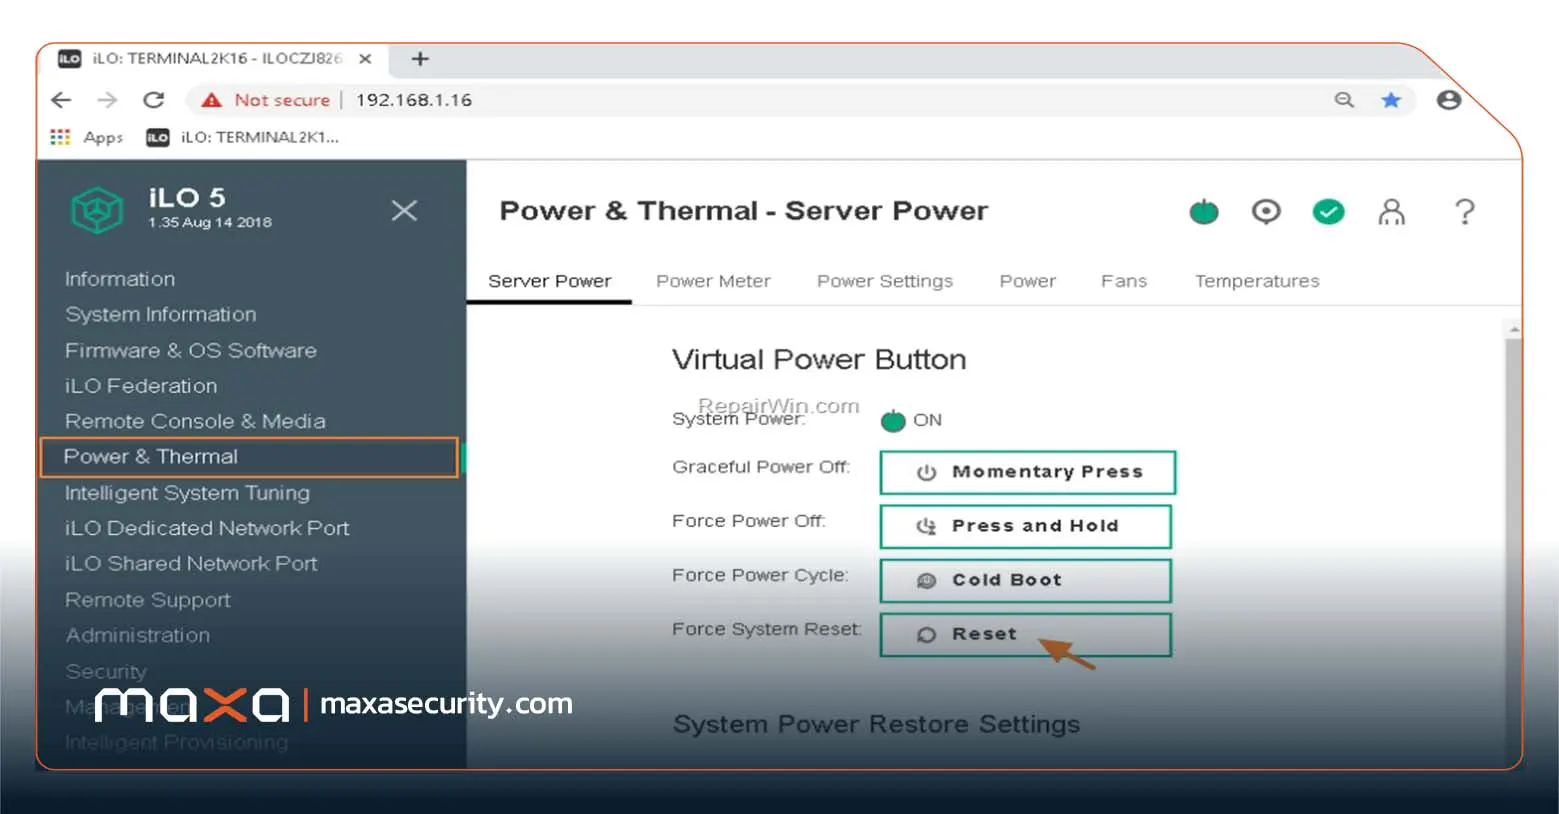Click the Cold Boot button
The image size is (1559, 814).
tap(1026, 580)
